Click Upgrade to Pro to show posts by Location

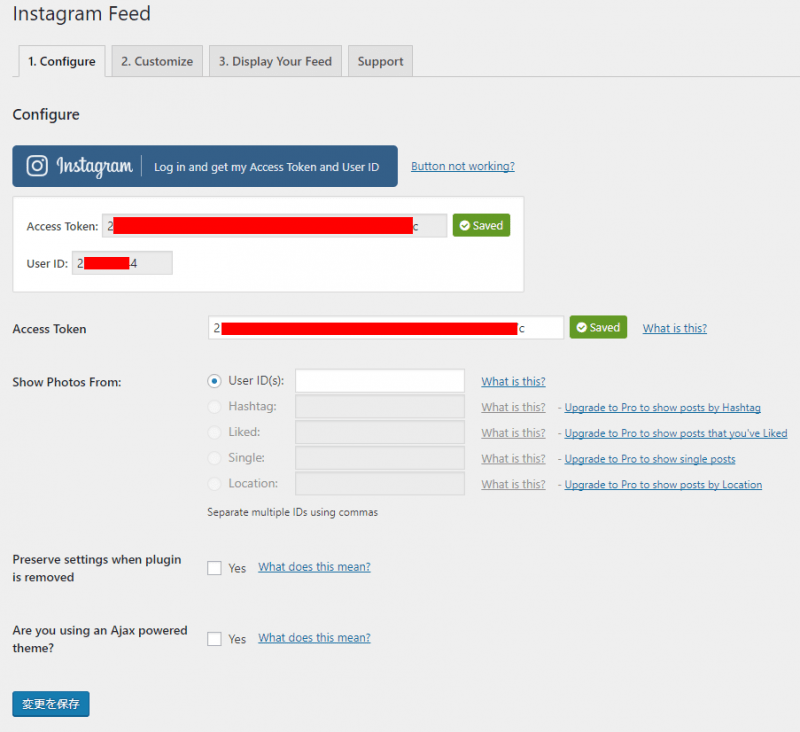663,485
